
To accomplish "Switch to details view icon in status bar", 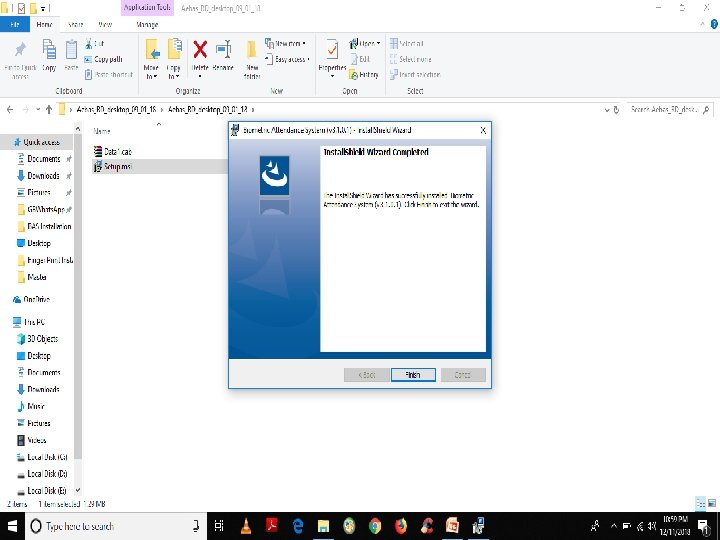I will [x=701, y=504].
